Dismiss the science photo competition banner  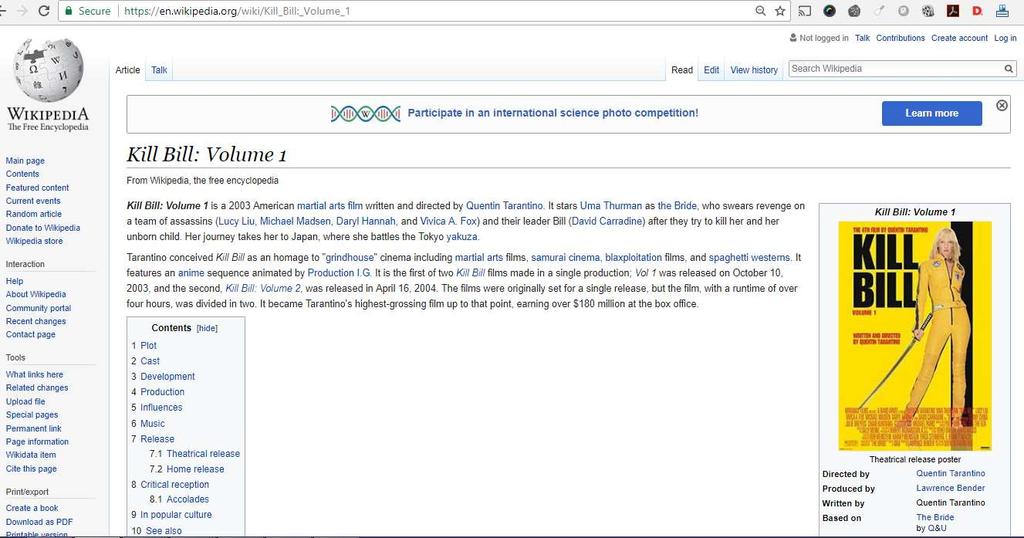[1002, 105]
